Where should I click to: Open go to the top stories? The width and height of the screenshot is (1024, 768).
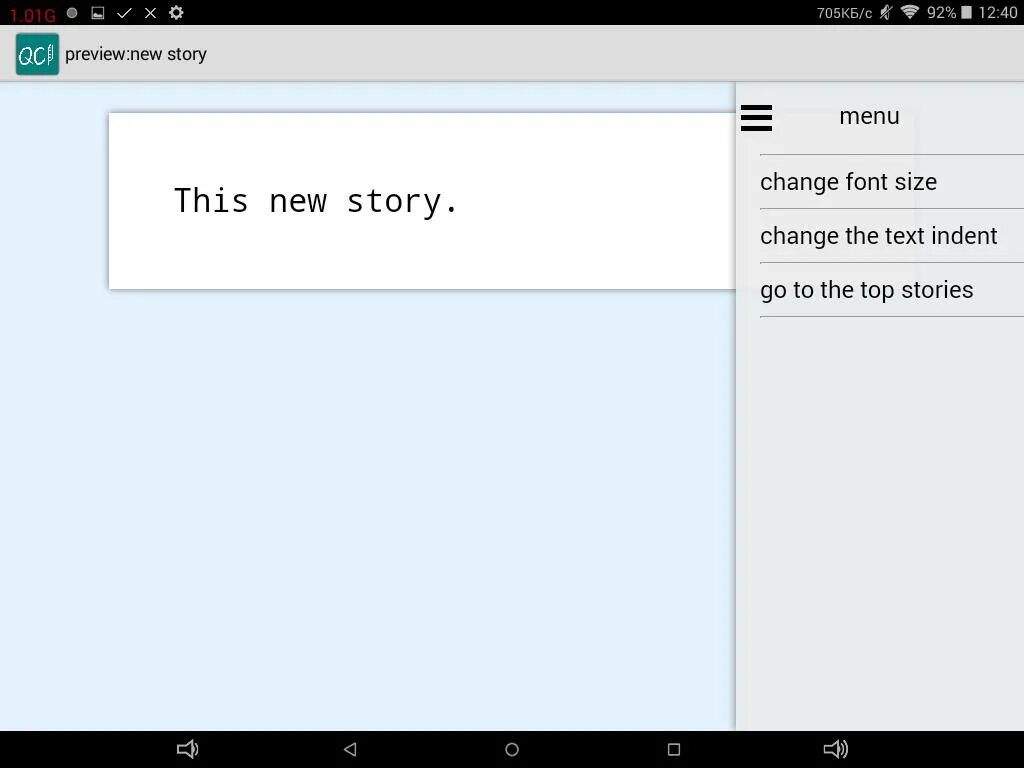pyautogui.click(x=891, y=290)
